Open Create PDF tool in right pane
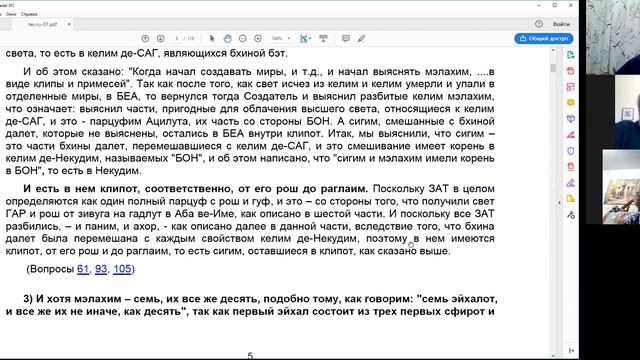 [x=571, y=71]
